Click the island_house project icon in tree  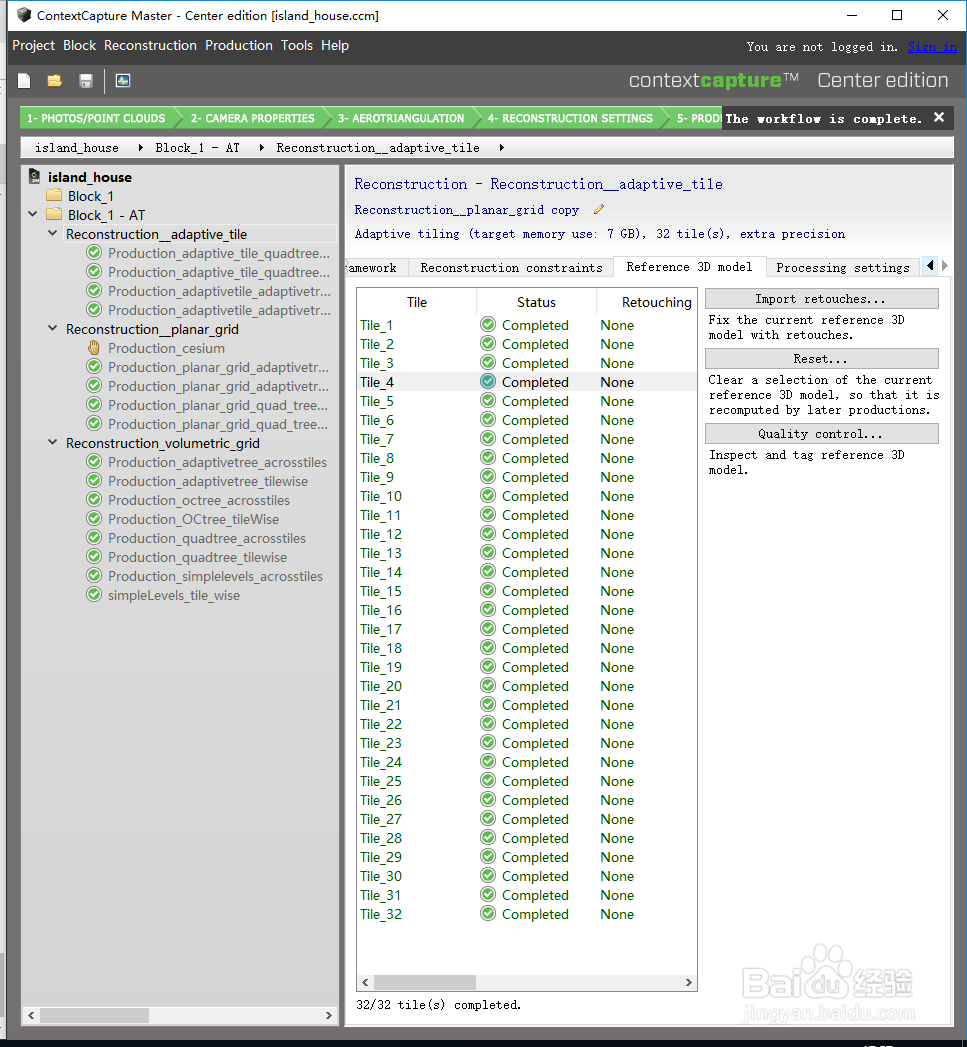click(x=35, y=177)
